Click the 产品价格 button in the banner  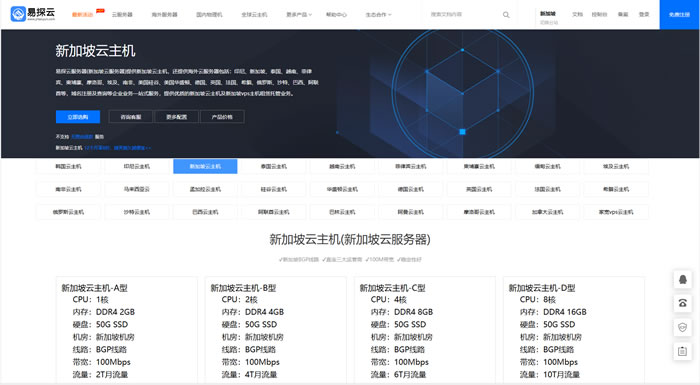click(x=222, y=117)
